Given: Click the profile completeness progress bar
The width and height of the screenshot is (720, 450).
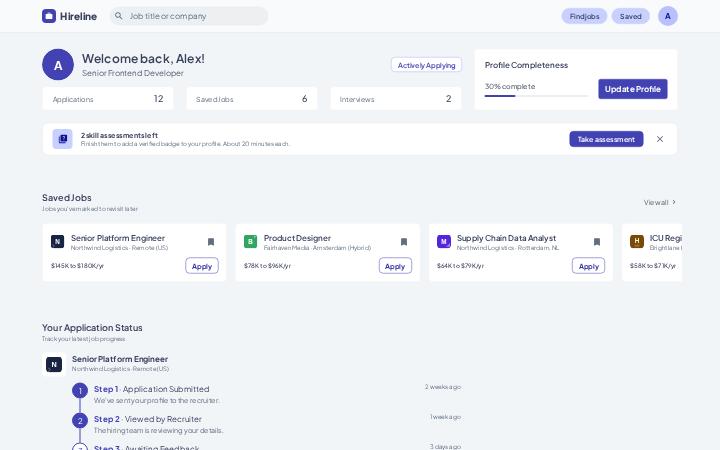Looking at the screenshot, I should pos(536,96).
